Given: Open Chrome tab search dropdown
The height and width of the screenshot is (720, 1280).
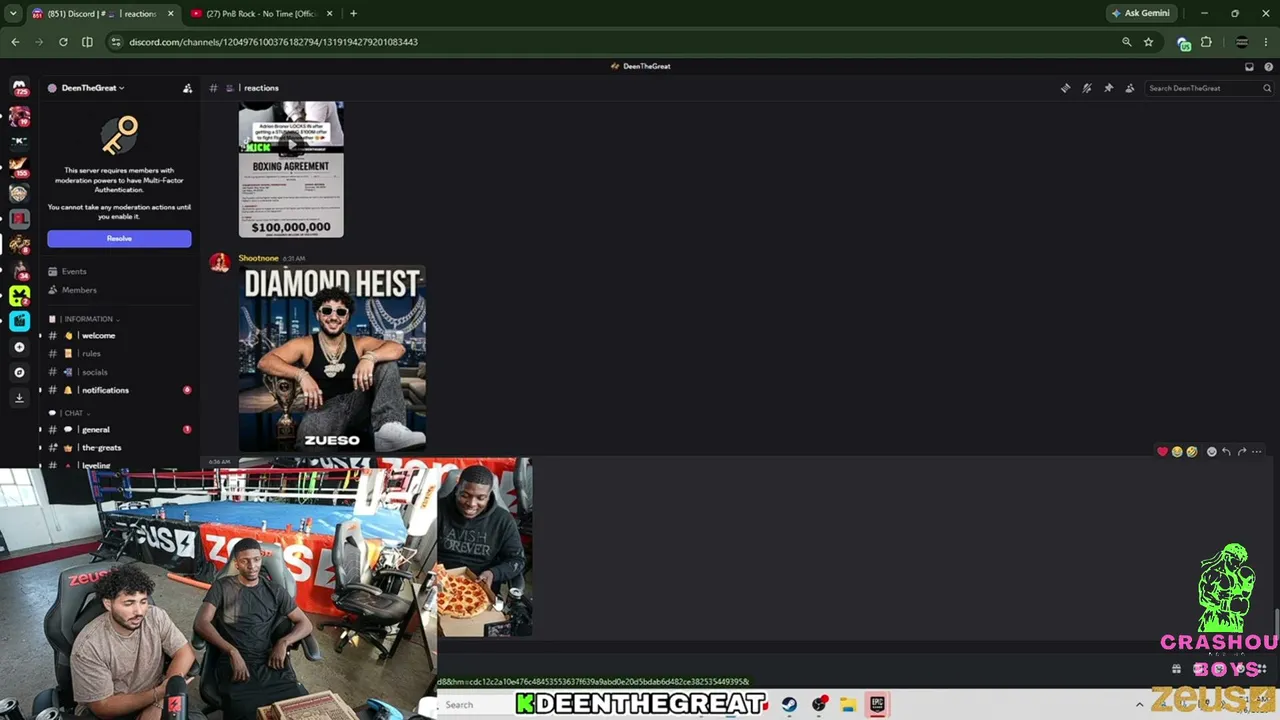Looking at the screenshot, I should [x=13, y=13].
